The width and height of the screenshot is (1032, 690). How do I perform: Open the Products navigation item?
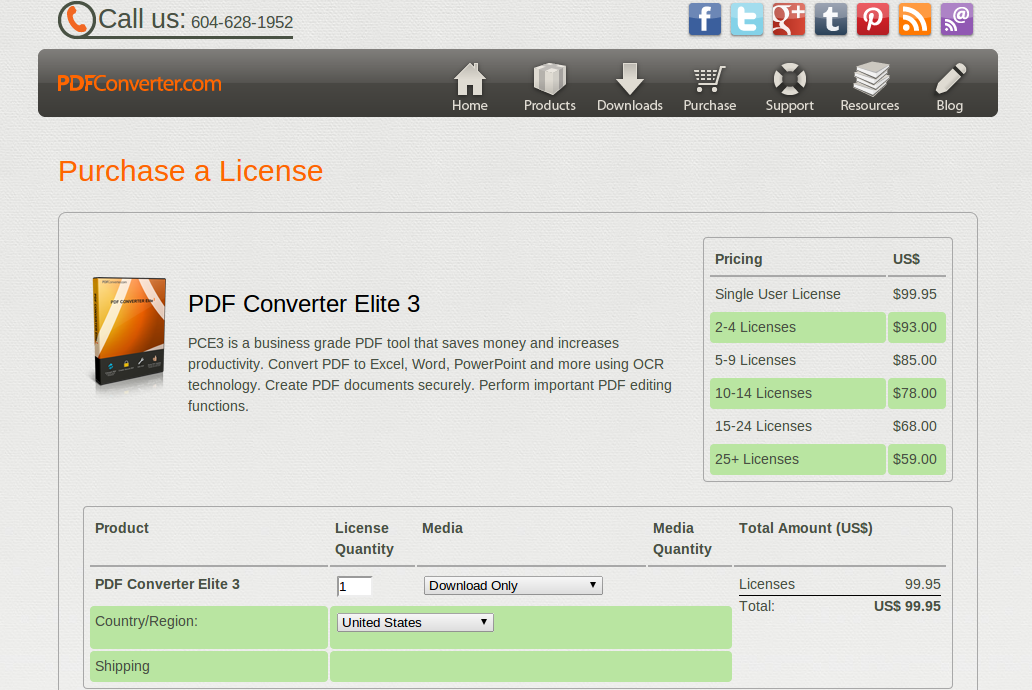pos(550,88)
